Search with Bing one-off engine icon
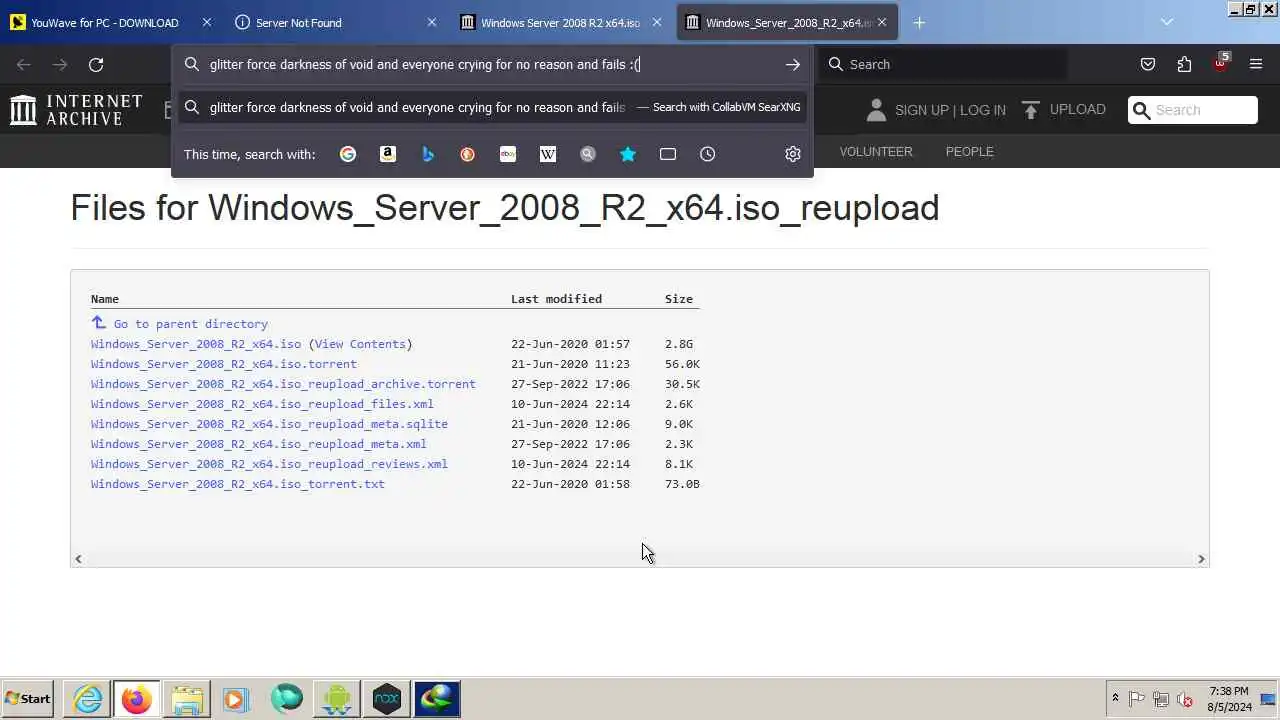This screenshot has height=720, width=1280. 428,154
